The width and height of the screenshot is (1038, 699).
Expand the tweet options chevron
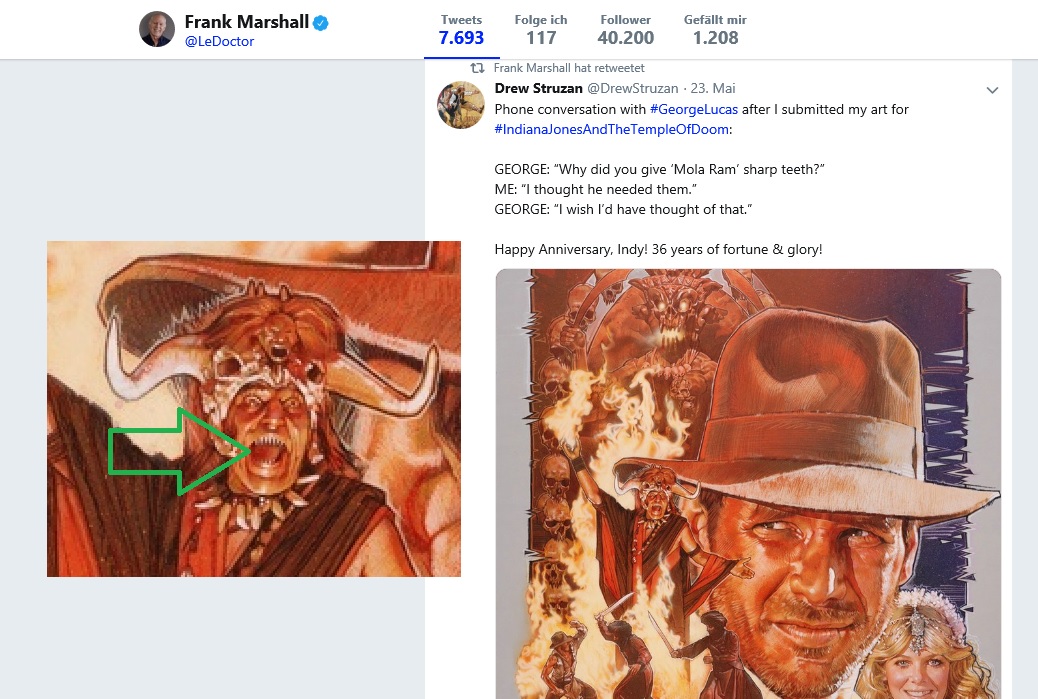[x=992, y=90]
